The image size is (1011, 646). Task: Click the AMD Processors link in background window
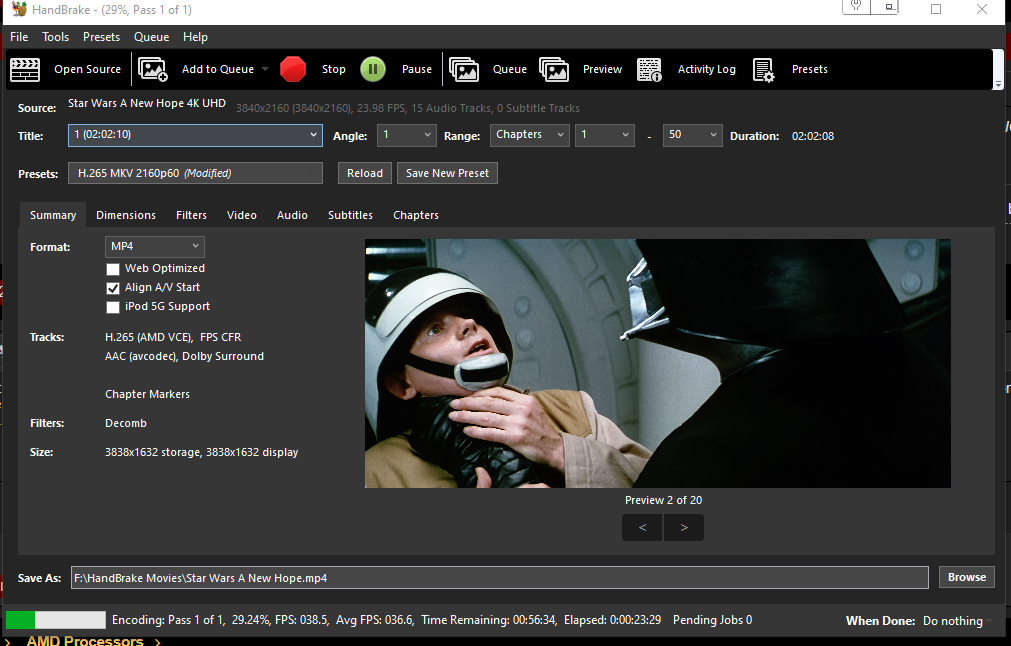(85, 641)
